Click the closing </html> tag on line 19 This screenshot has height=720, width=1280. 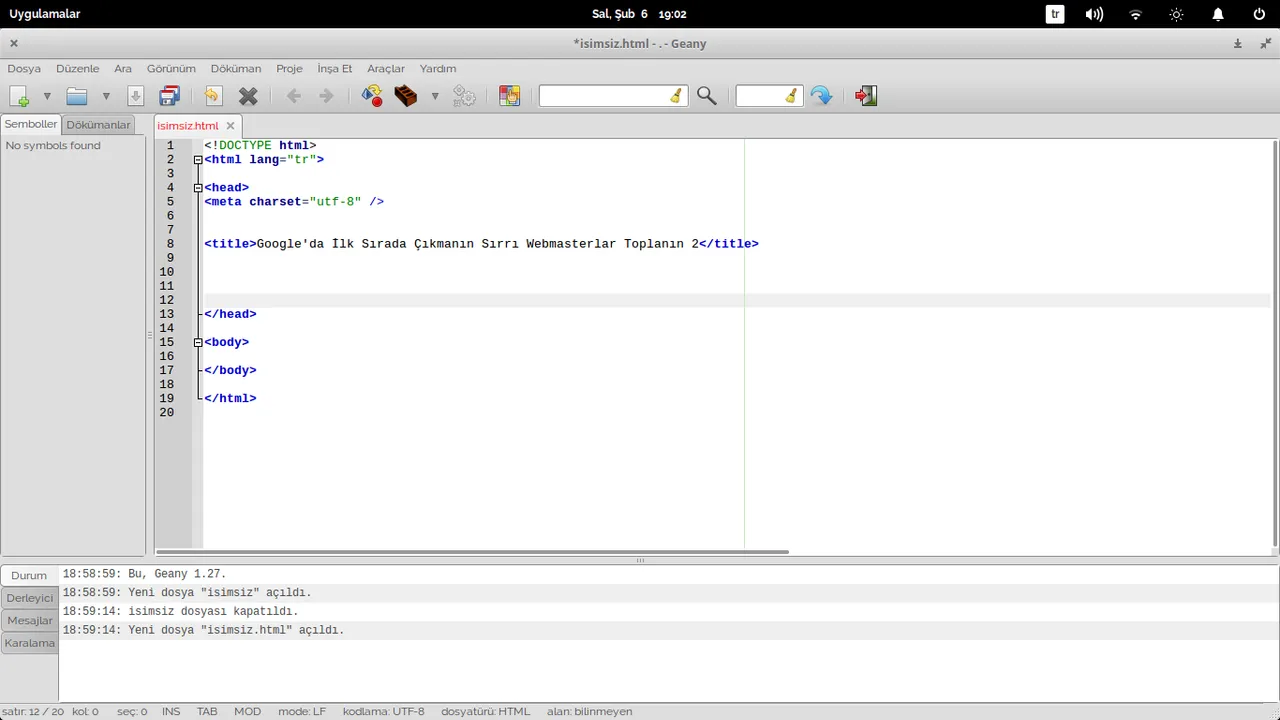pyautogui.click(x=230, y=398)
